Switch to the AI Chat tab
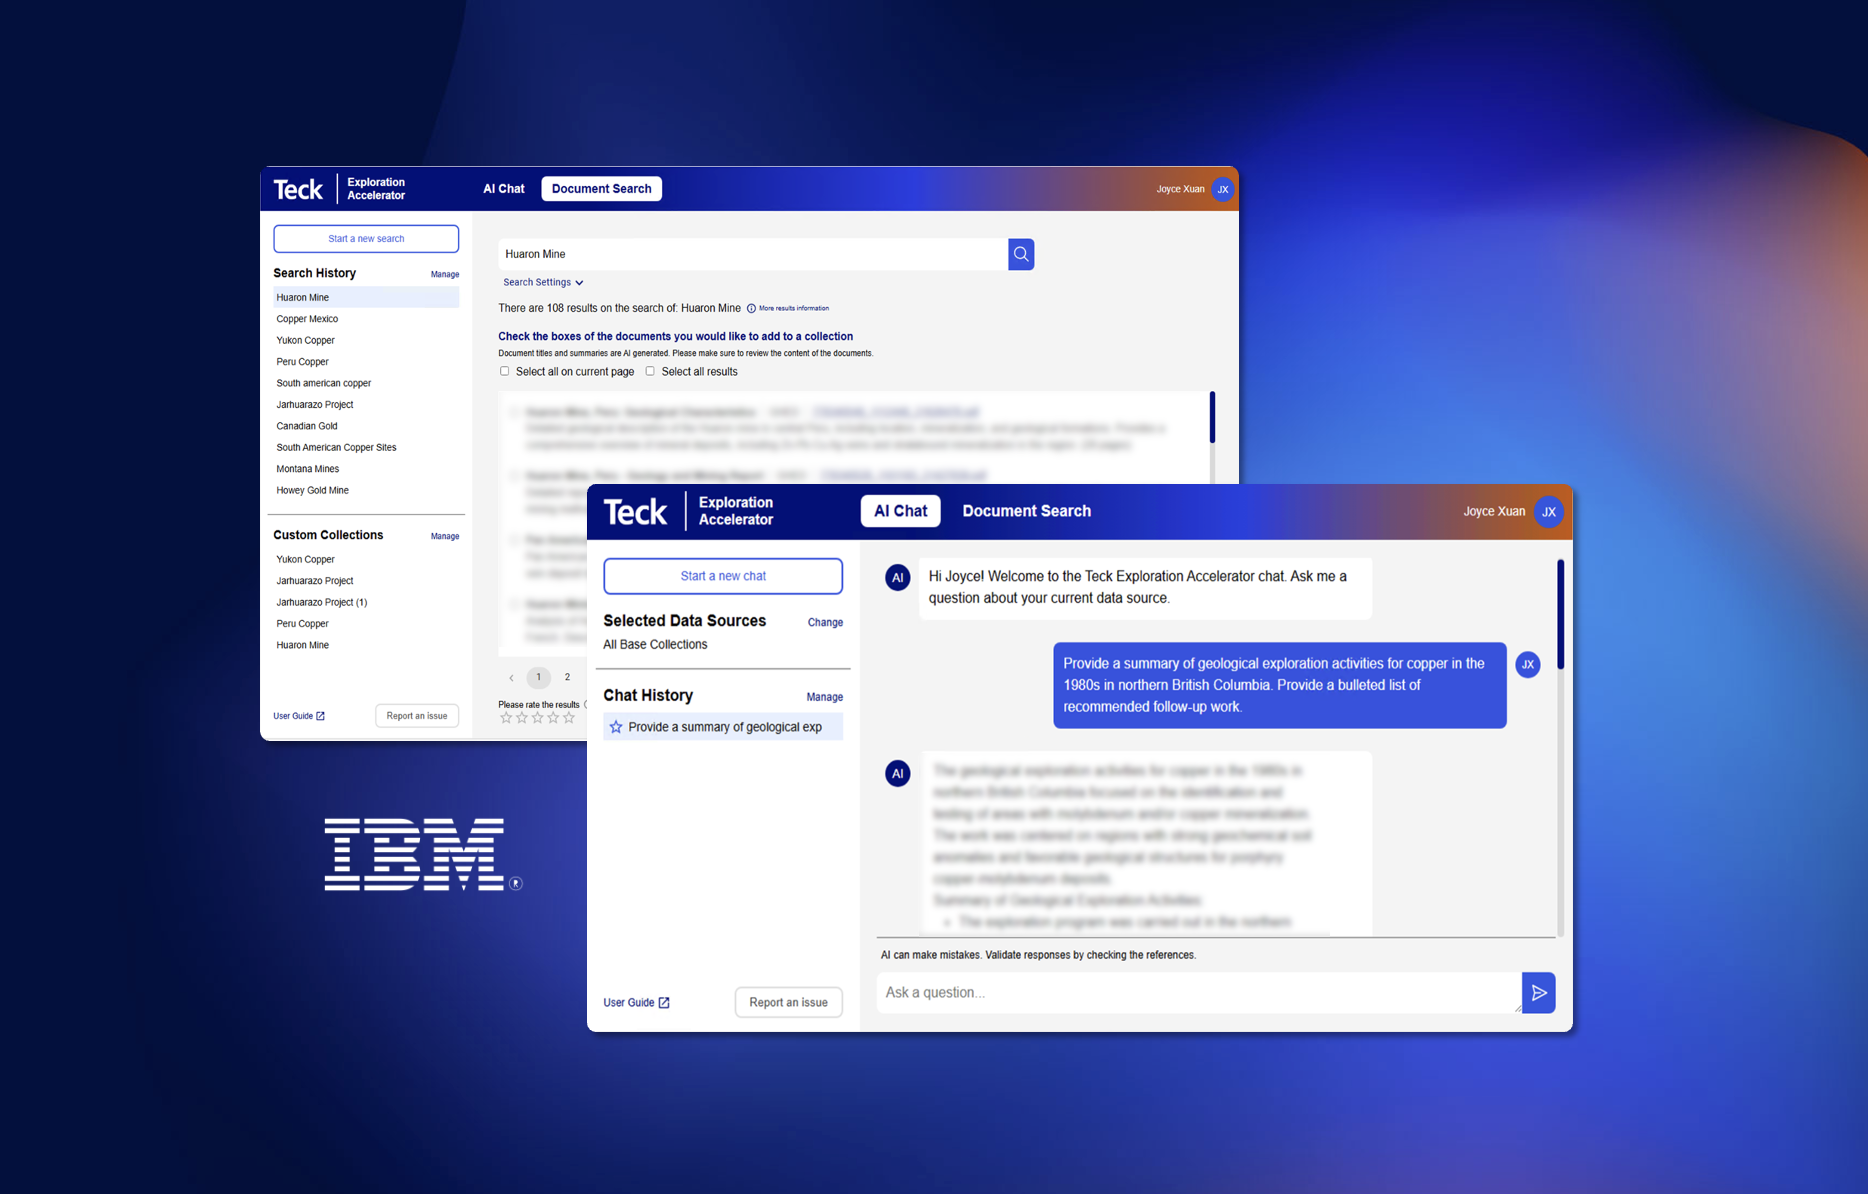The height and width of the screenshot is (1194, 1868). (899, 511)
